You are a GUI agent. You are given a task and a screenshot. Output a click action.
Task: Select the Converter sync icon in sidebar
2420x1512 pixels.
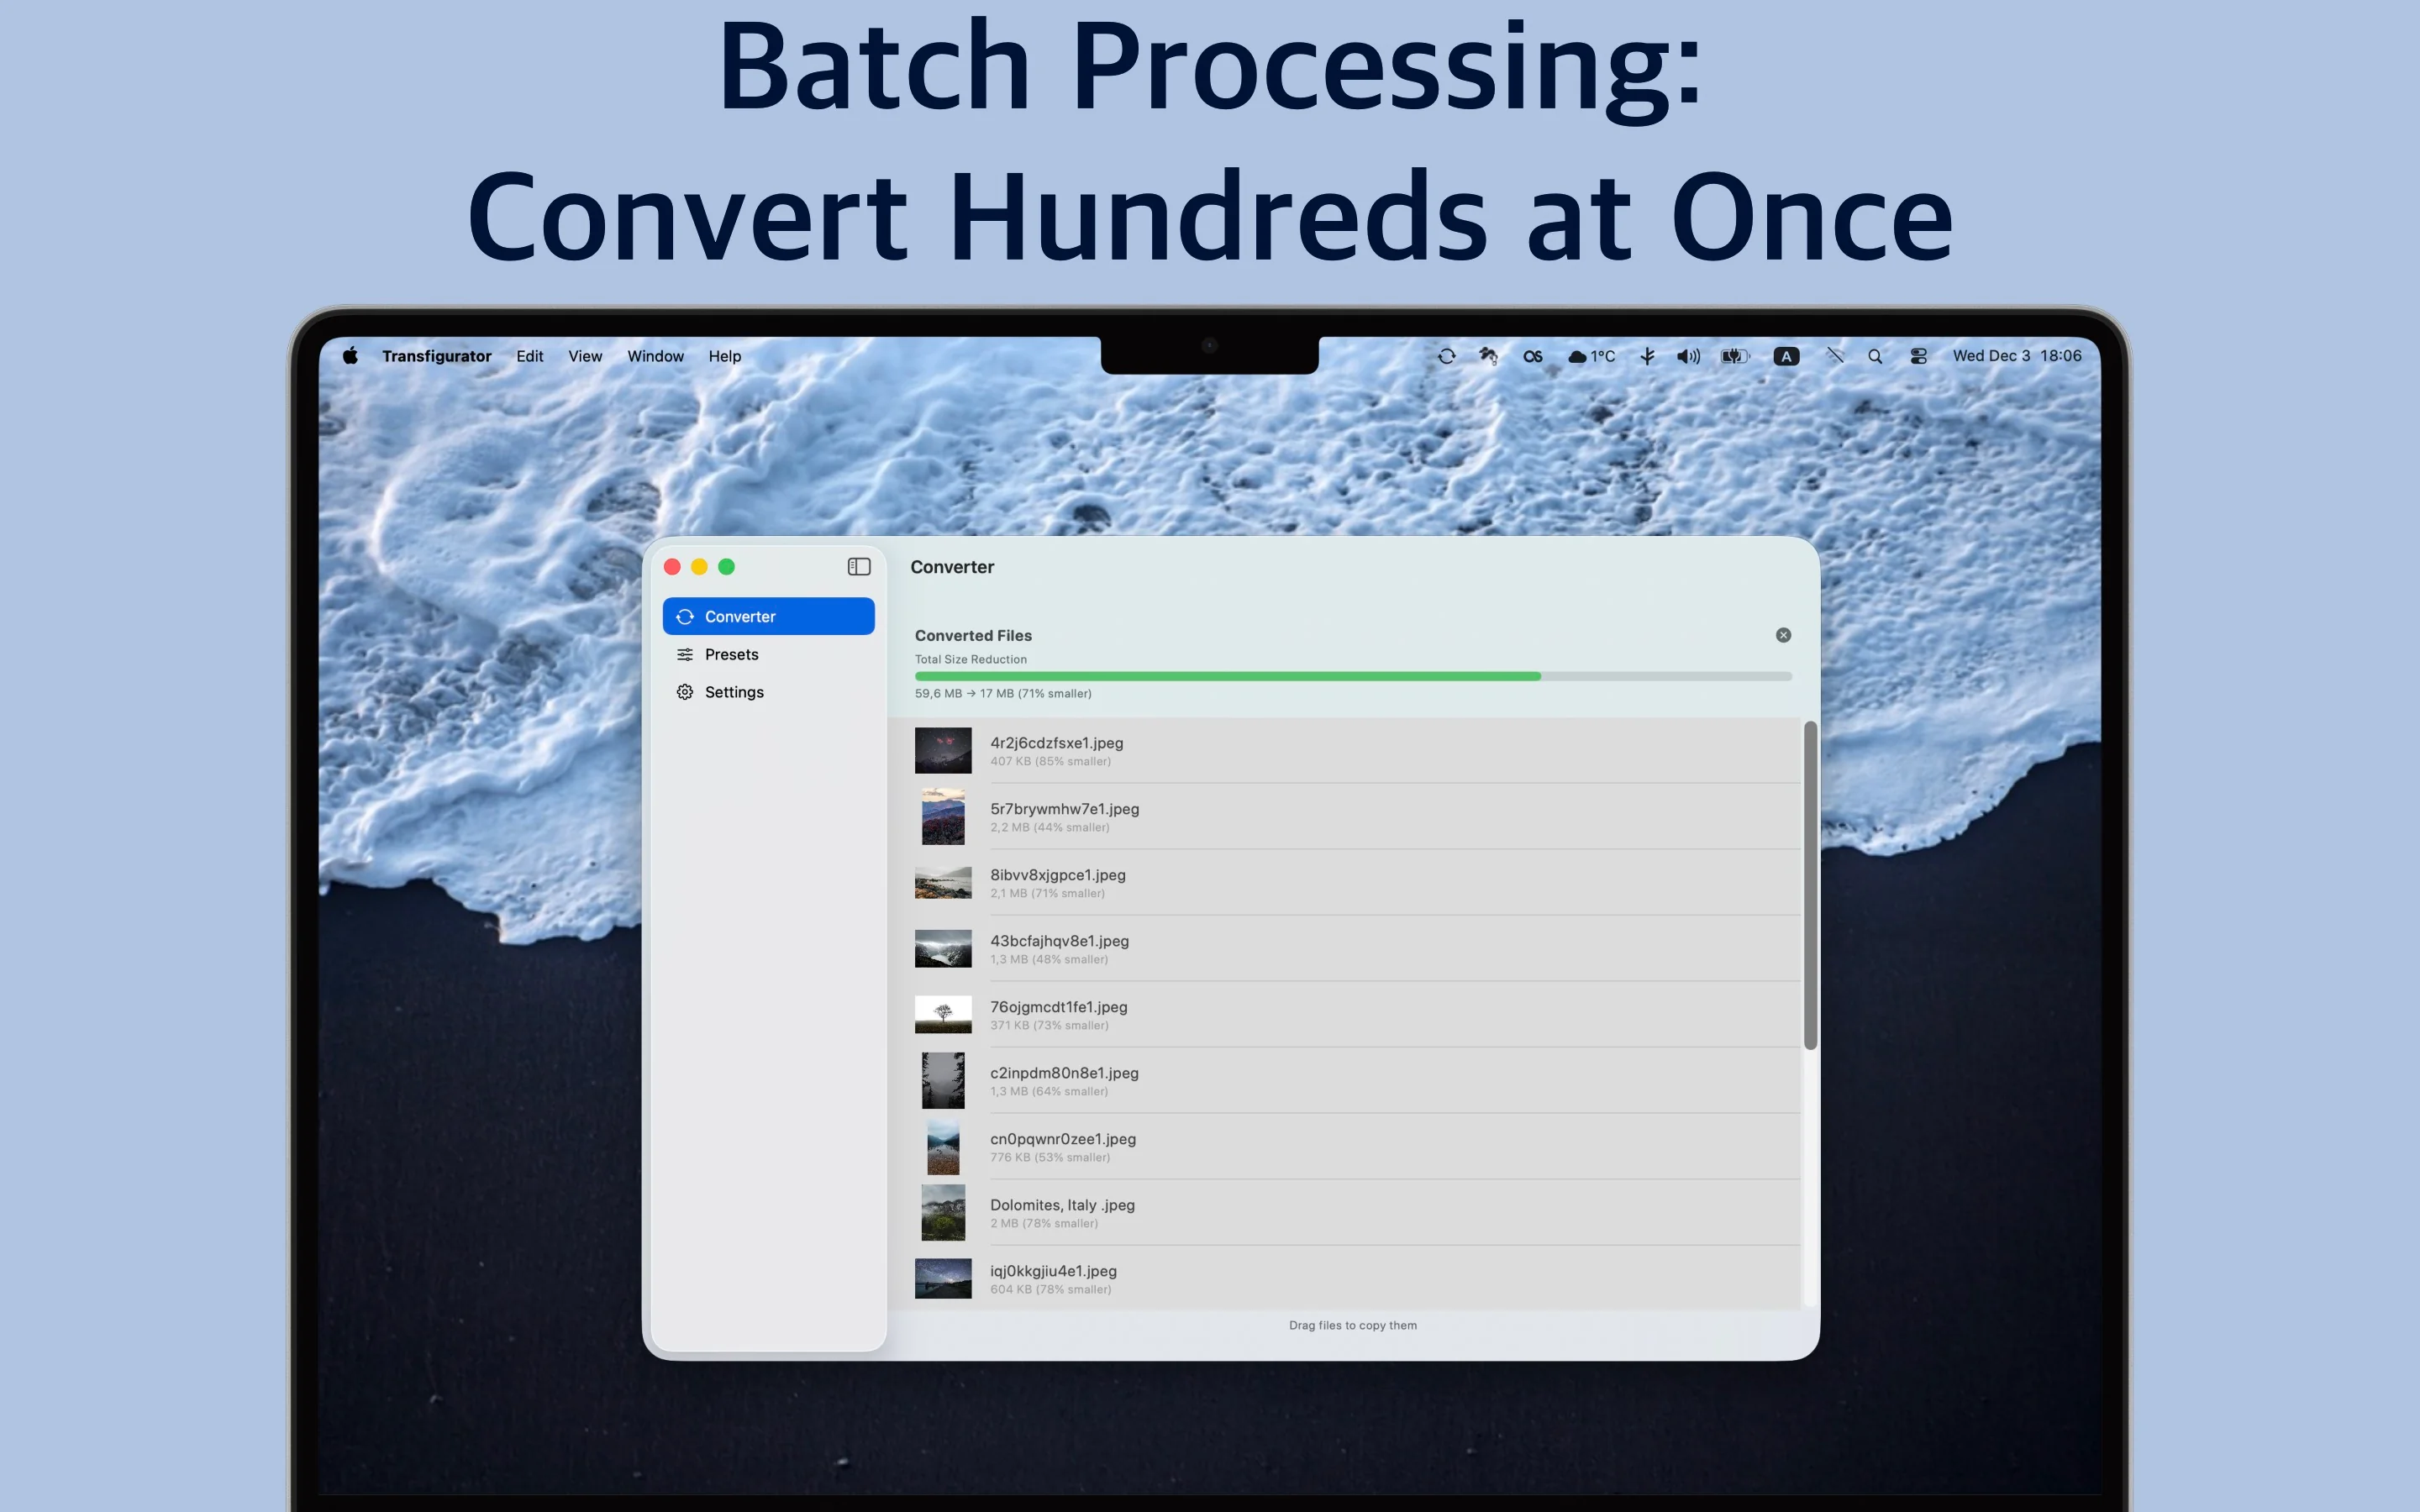[685, 616]
